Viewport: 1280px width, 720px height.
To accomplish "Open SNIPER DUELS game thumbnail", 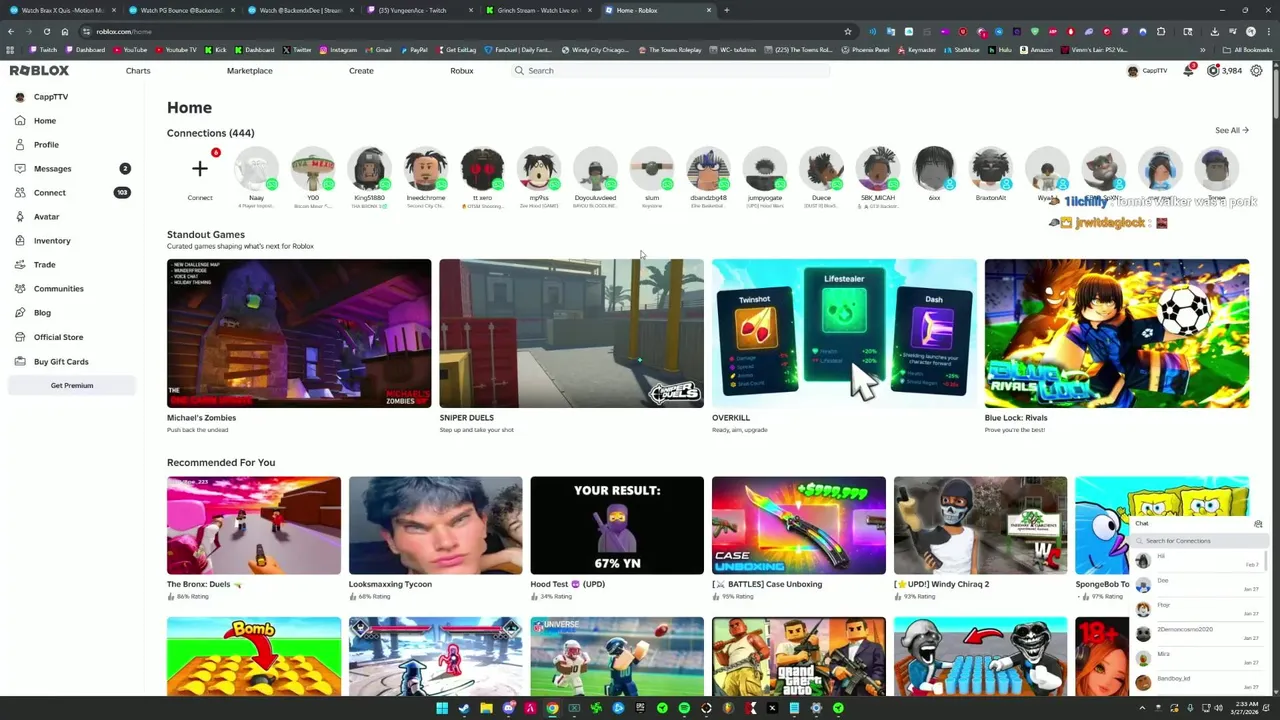I will point(571,333).
